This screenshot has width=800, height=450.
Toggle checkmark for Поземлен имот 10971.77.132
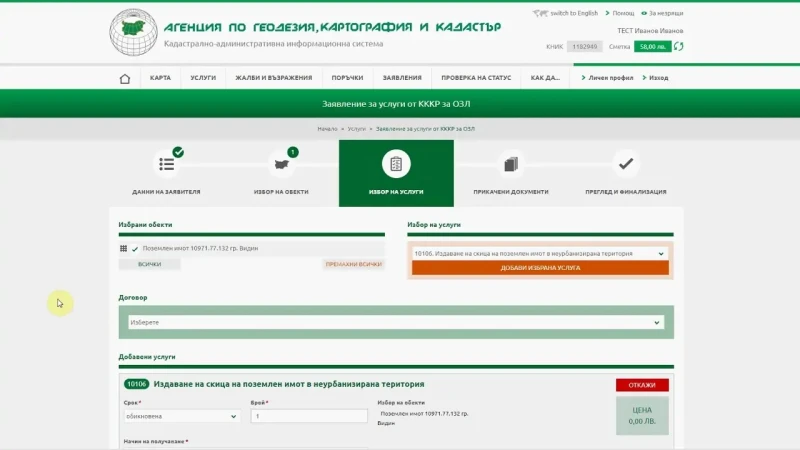[x=135, y=249]
